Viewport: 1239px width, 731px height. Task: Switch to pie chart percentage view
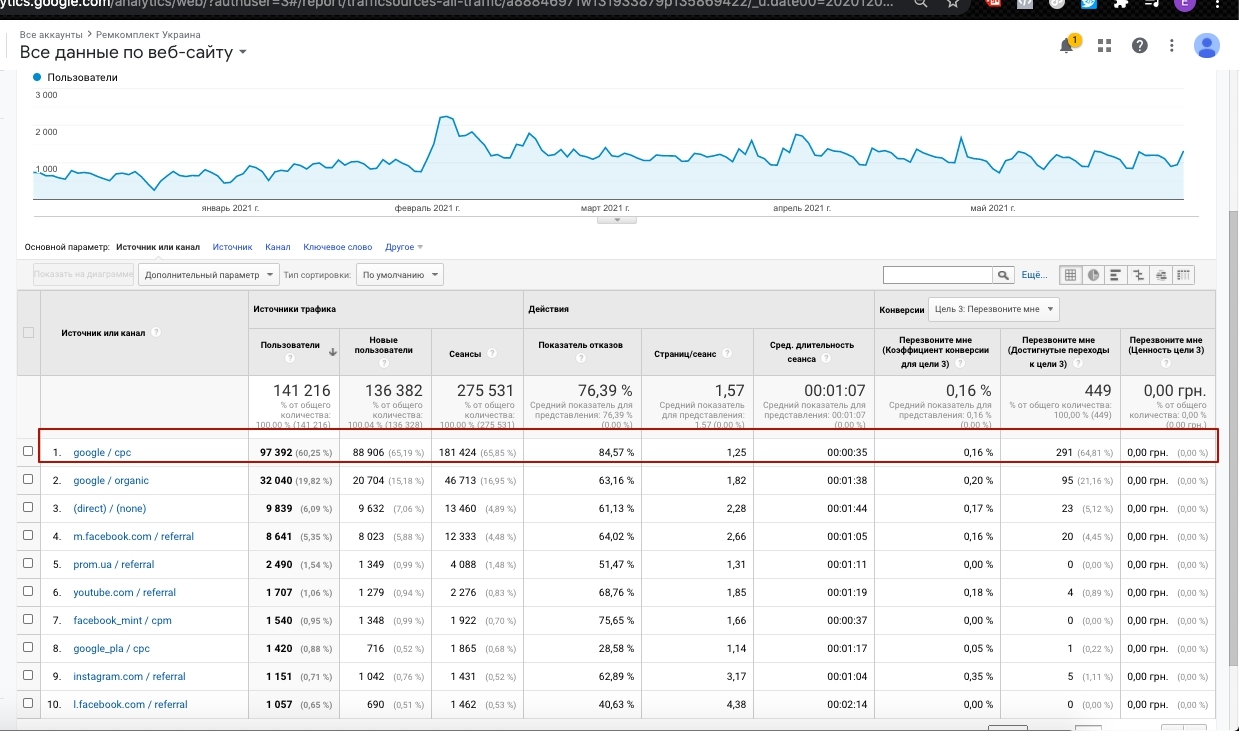pos(1093,275)
